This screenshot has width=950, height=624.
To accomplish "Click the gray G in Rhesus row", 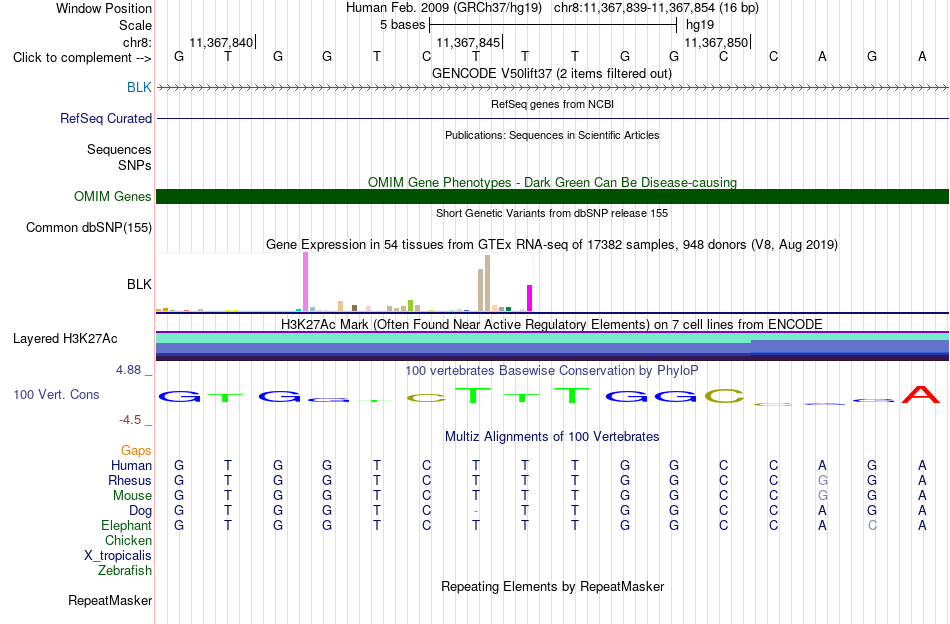I will pos(822,480).
